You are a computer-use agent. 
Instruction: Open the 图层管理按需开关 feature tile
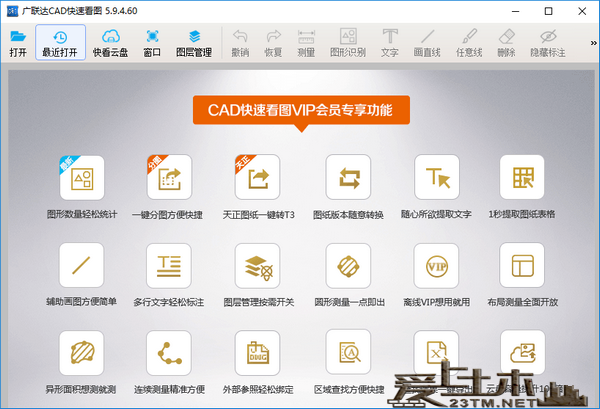click(258, 266)
